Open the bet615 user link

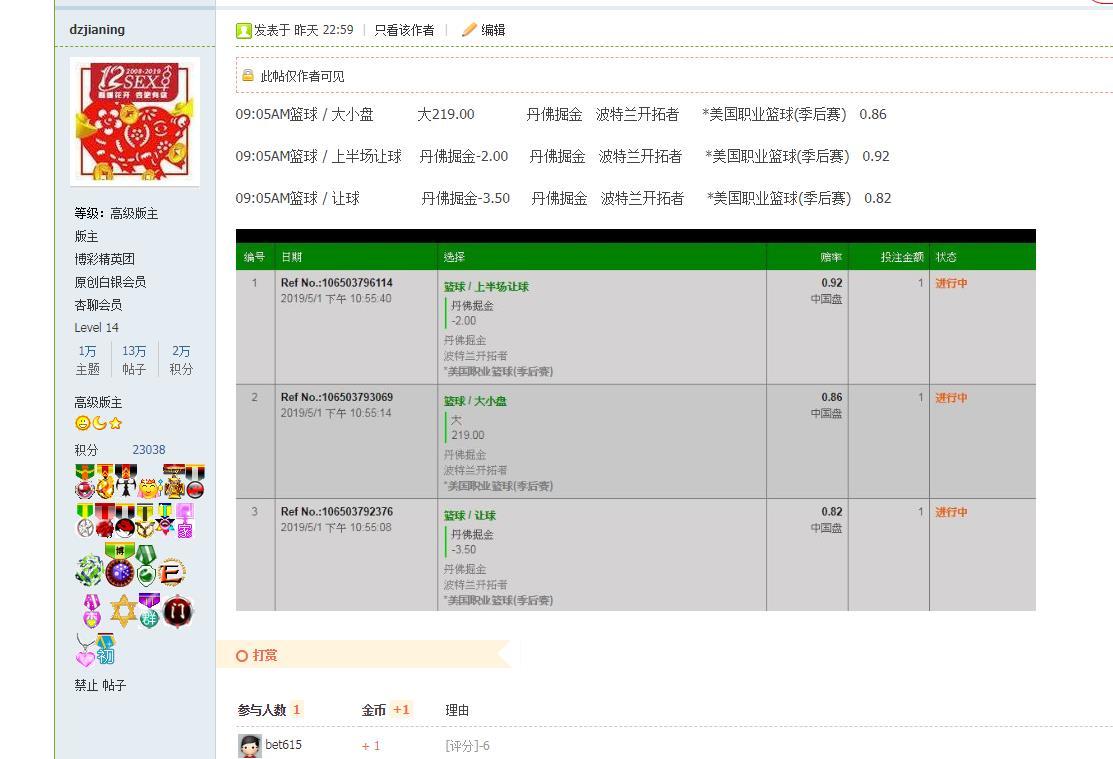(283, 745)
